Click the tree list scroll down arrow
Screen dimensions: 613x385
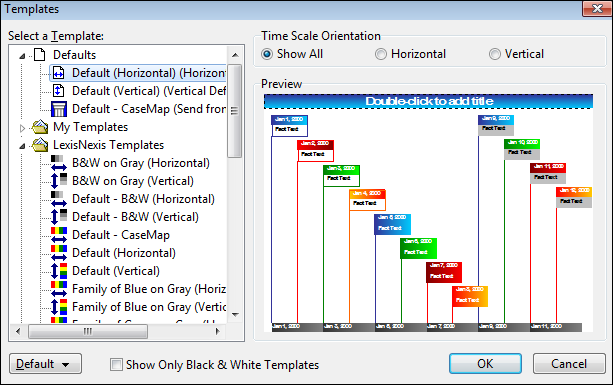tap(235, 315)
